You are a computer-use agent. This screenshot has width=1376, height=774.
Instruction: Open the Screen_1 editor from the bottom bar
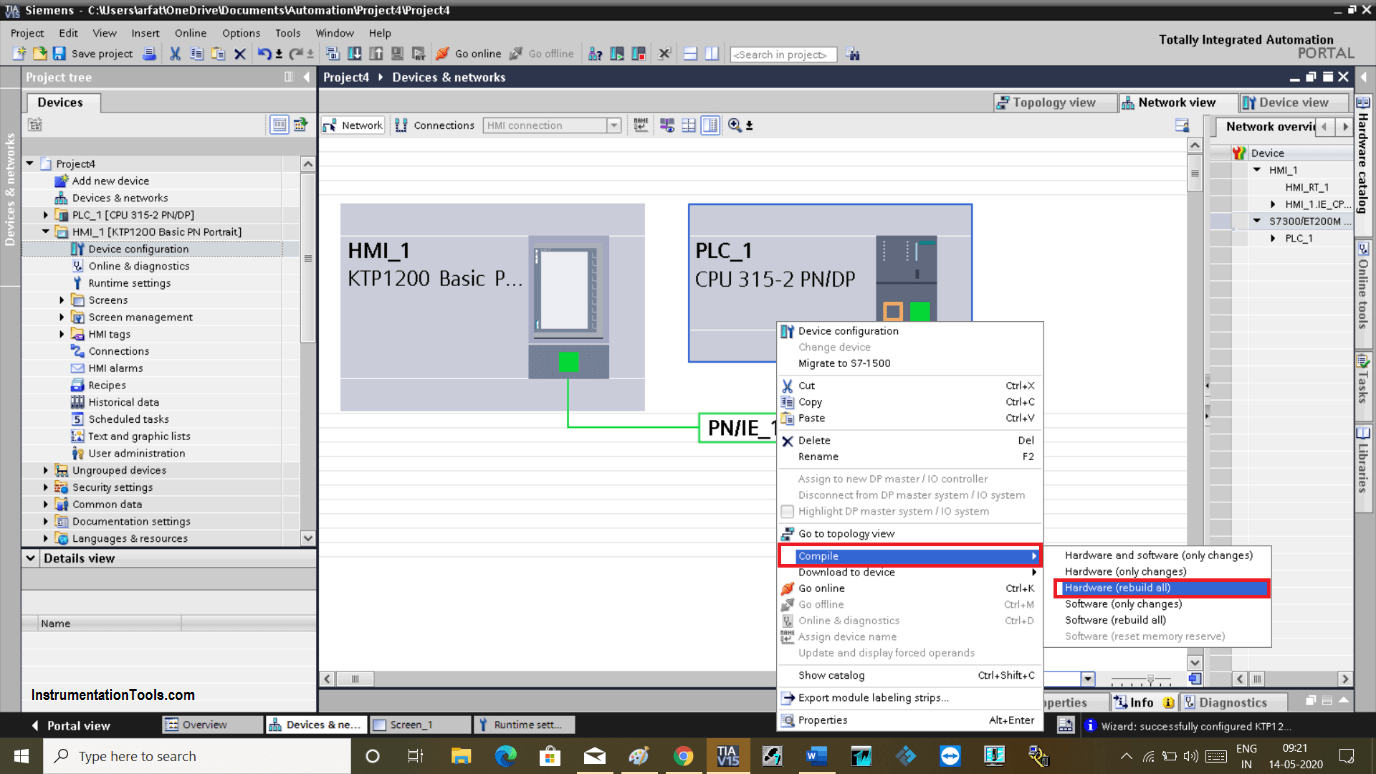click(x=419, y=725)
